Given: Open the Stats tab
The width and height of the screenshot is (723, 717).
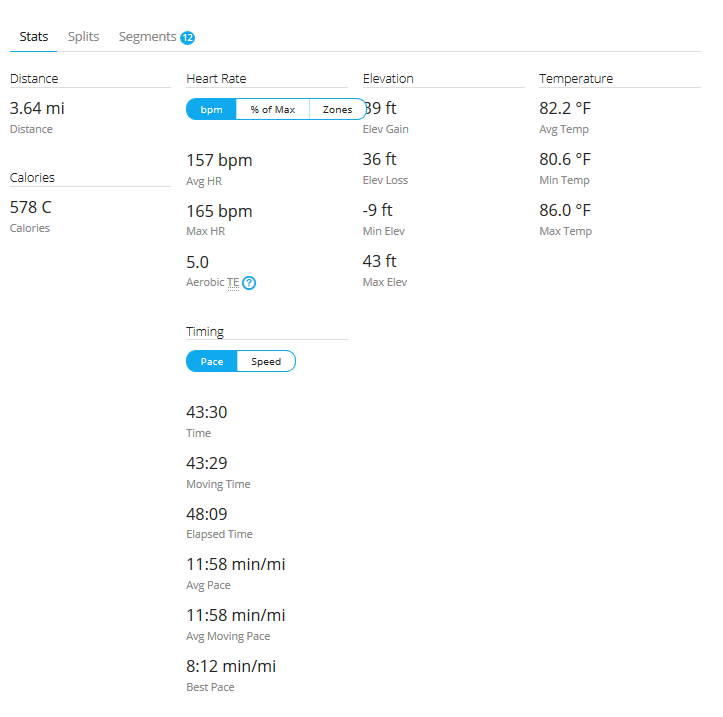Looking at the screenshot, I should pyautogui.click(x=34, y=37).
